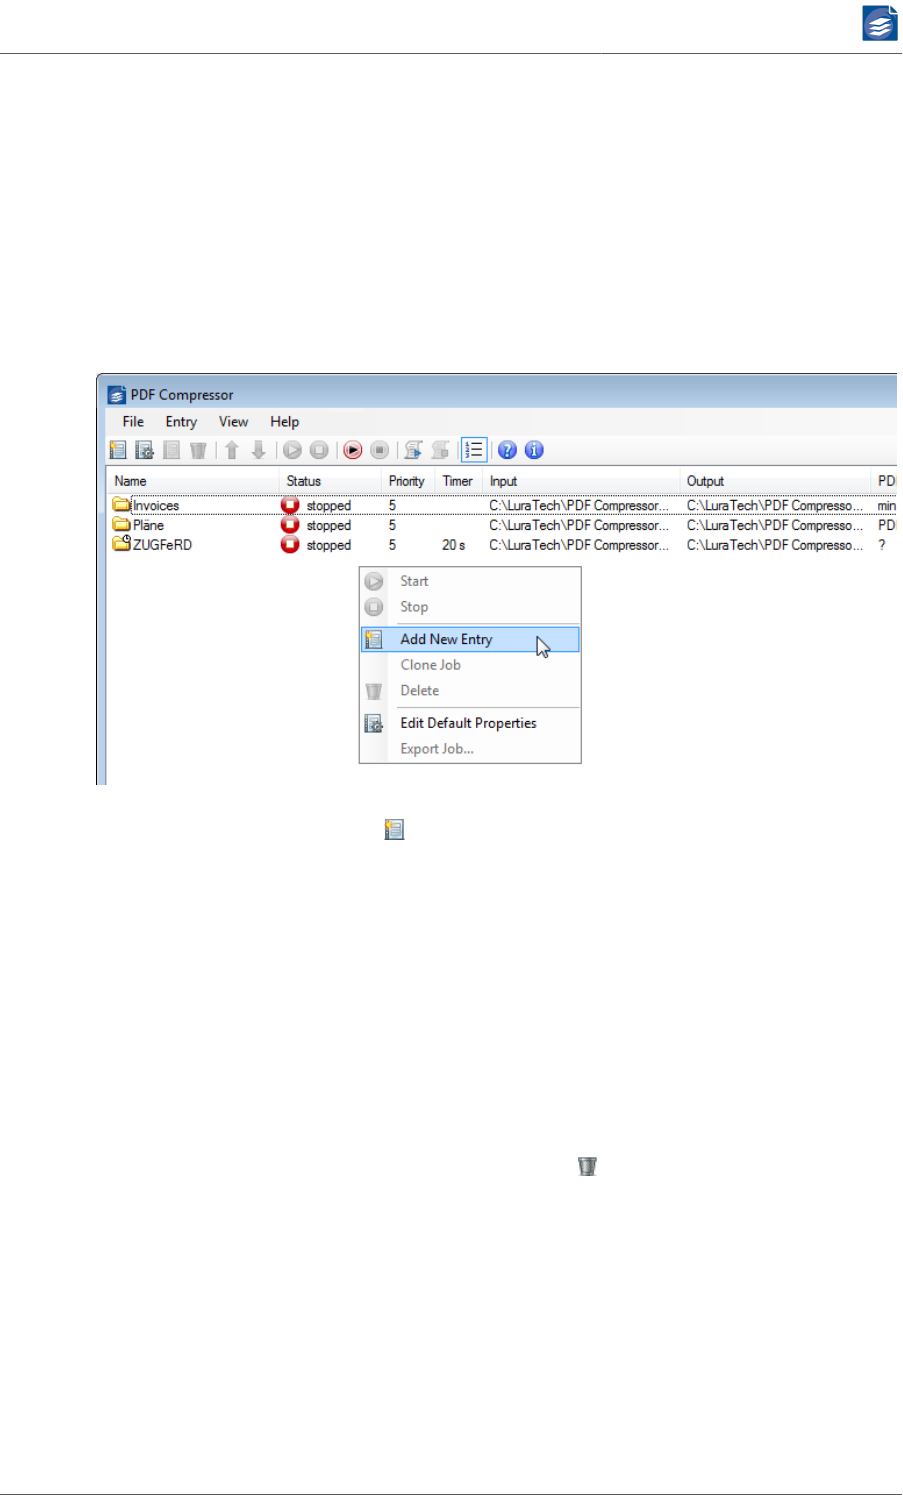This screenshot has height=1495, width=903.
Task: Click the PDF Compressor title bar app icon
Action: tap(117, 395)
